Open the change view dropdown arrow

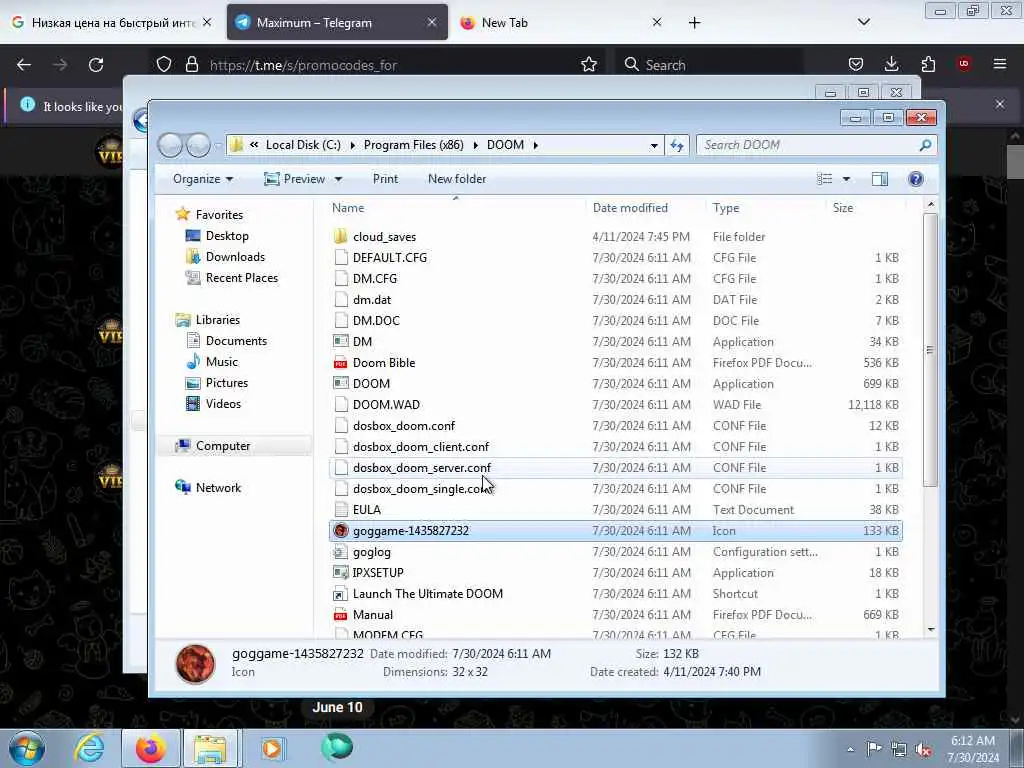pos(846,179)
